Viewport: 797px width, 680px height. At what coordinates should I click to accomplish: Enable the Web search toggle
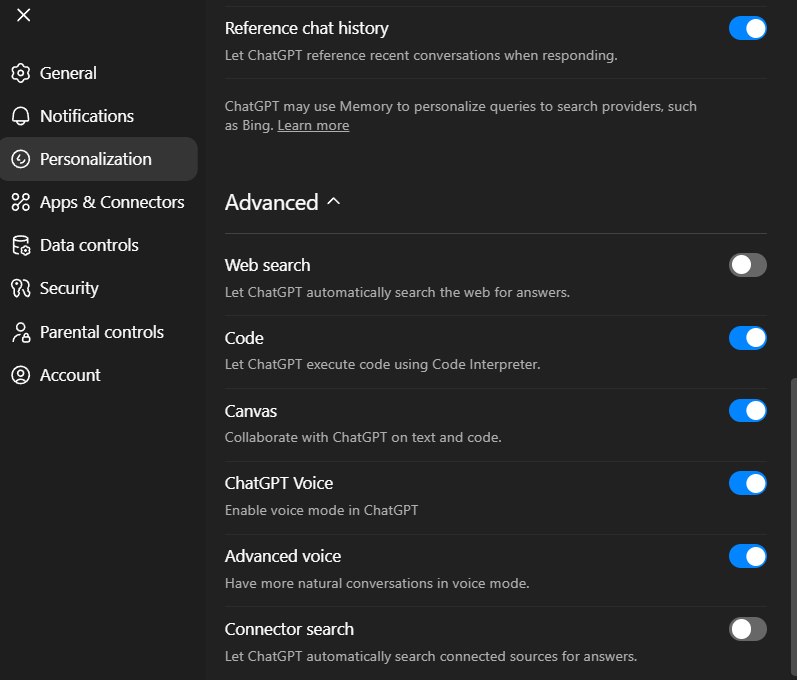tap(748, 265)
